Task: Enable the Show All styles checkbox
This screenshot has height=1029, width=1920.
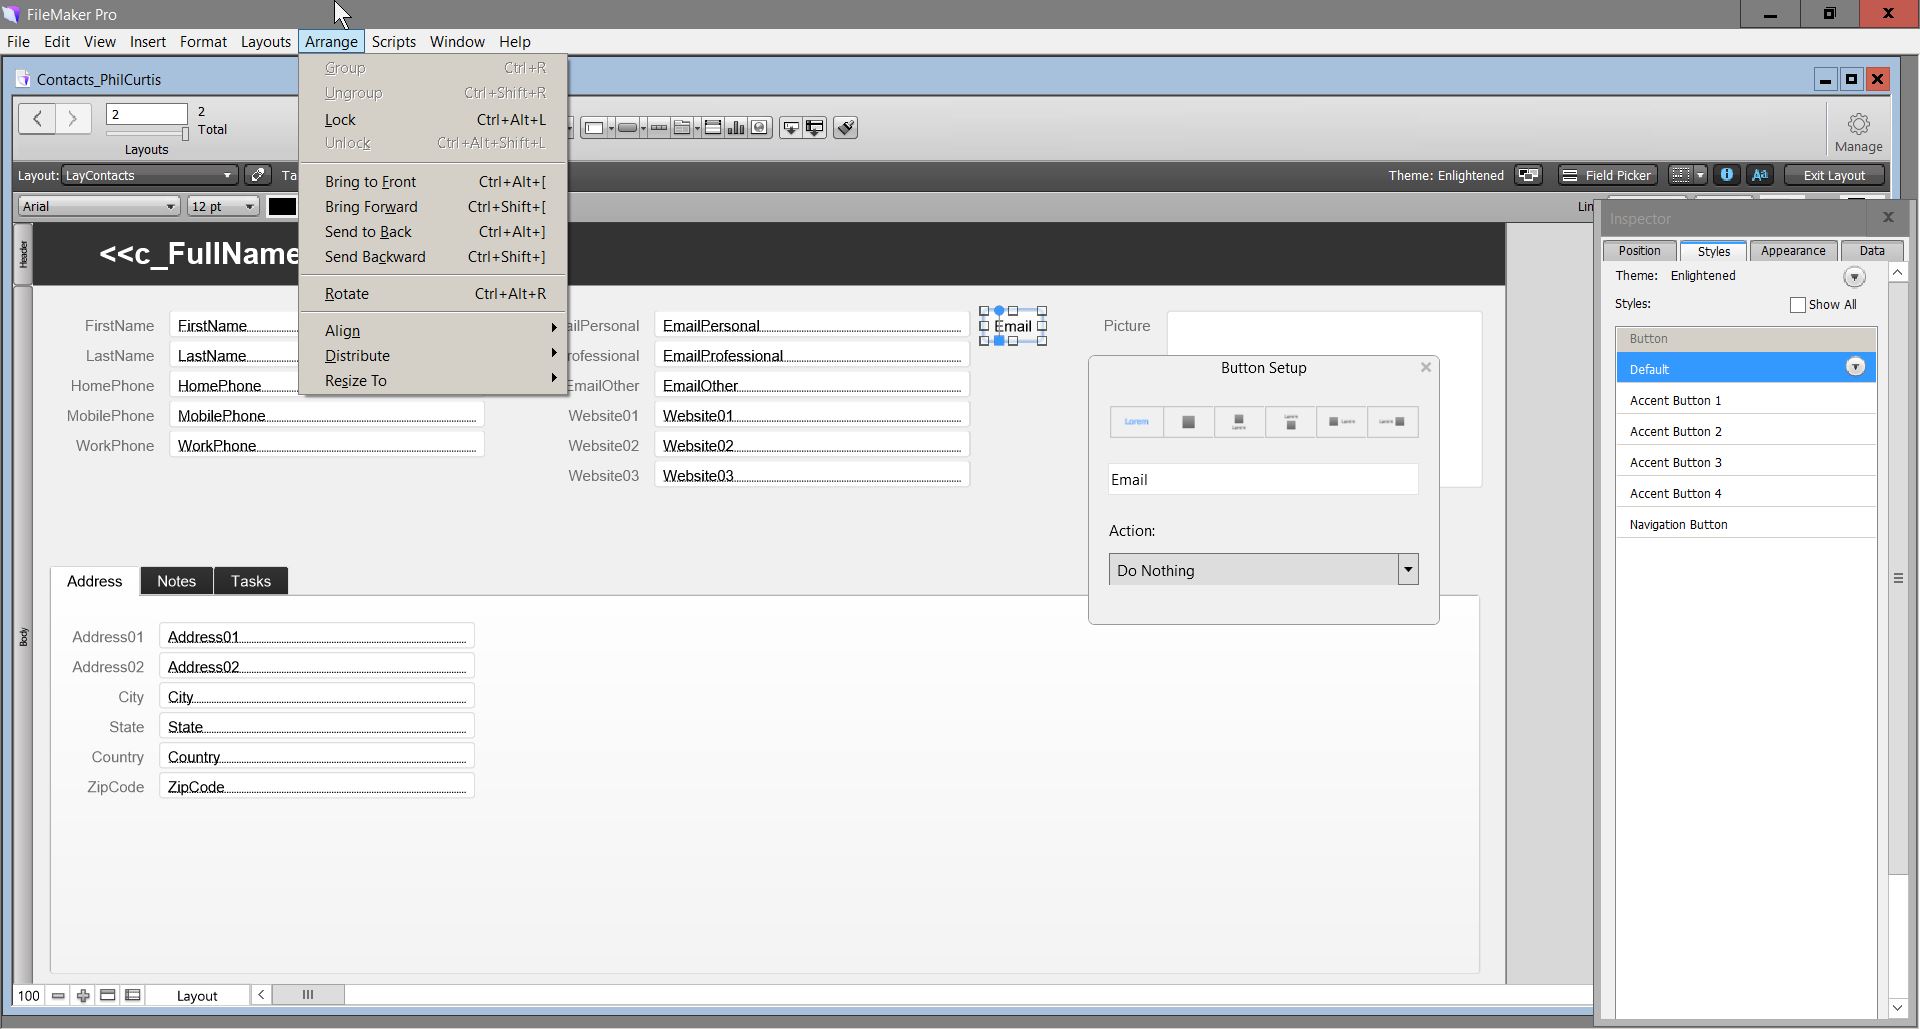Action: click(1797, 305)
